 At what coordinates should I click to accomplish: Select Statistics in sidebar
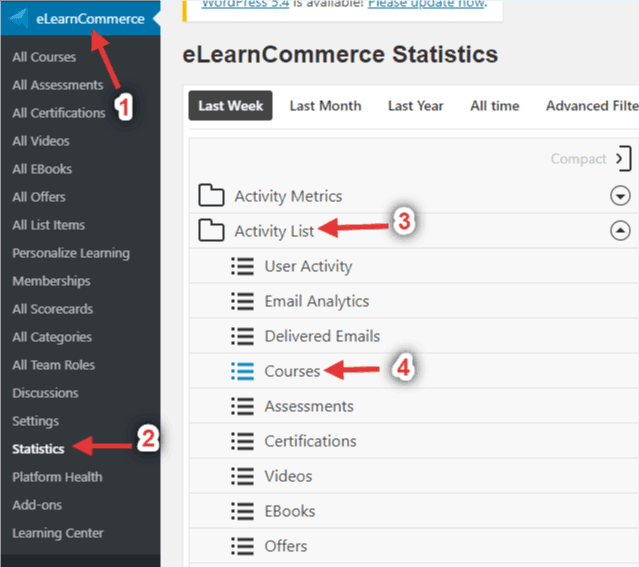[x=38, y=449]
